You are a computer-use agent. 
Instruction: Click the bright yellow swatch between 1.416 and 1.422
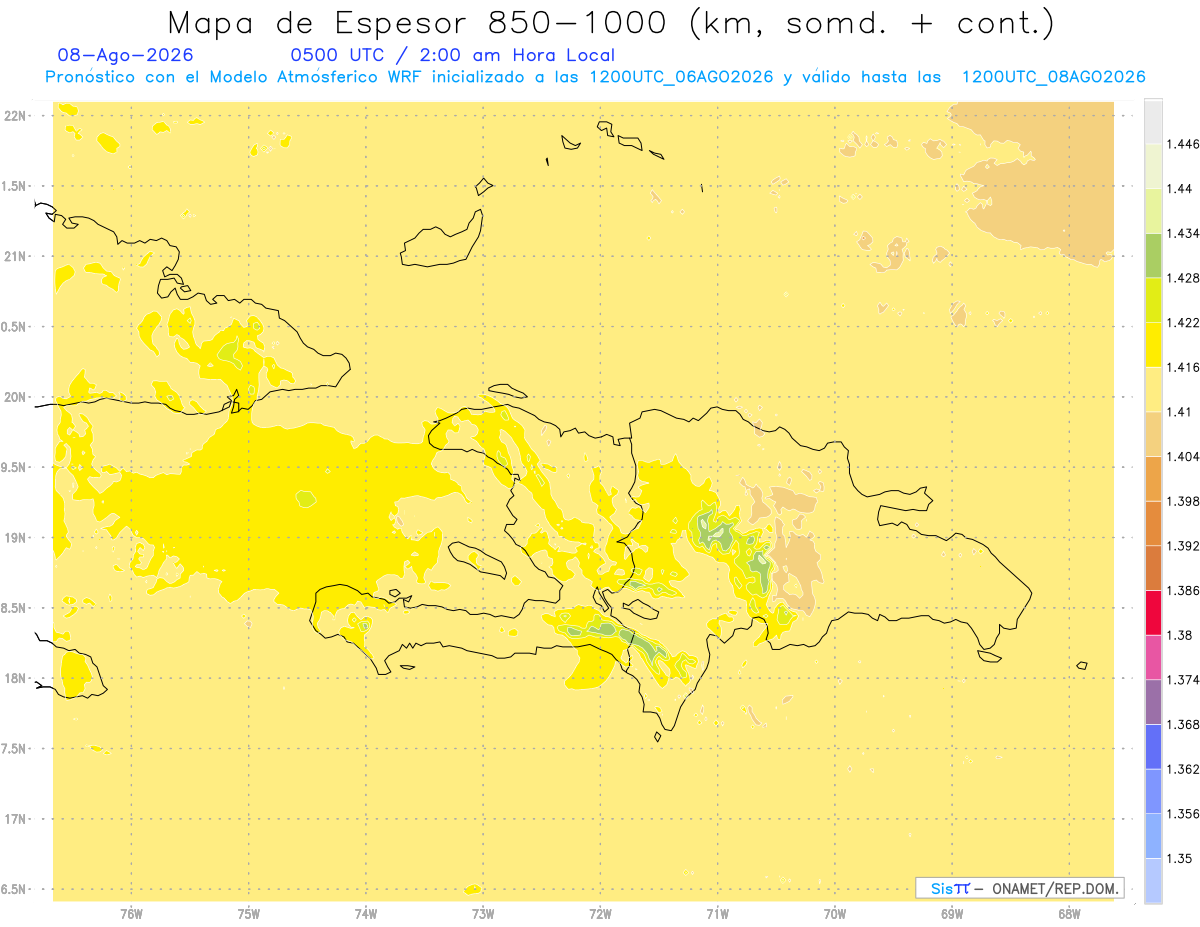1153,344
